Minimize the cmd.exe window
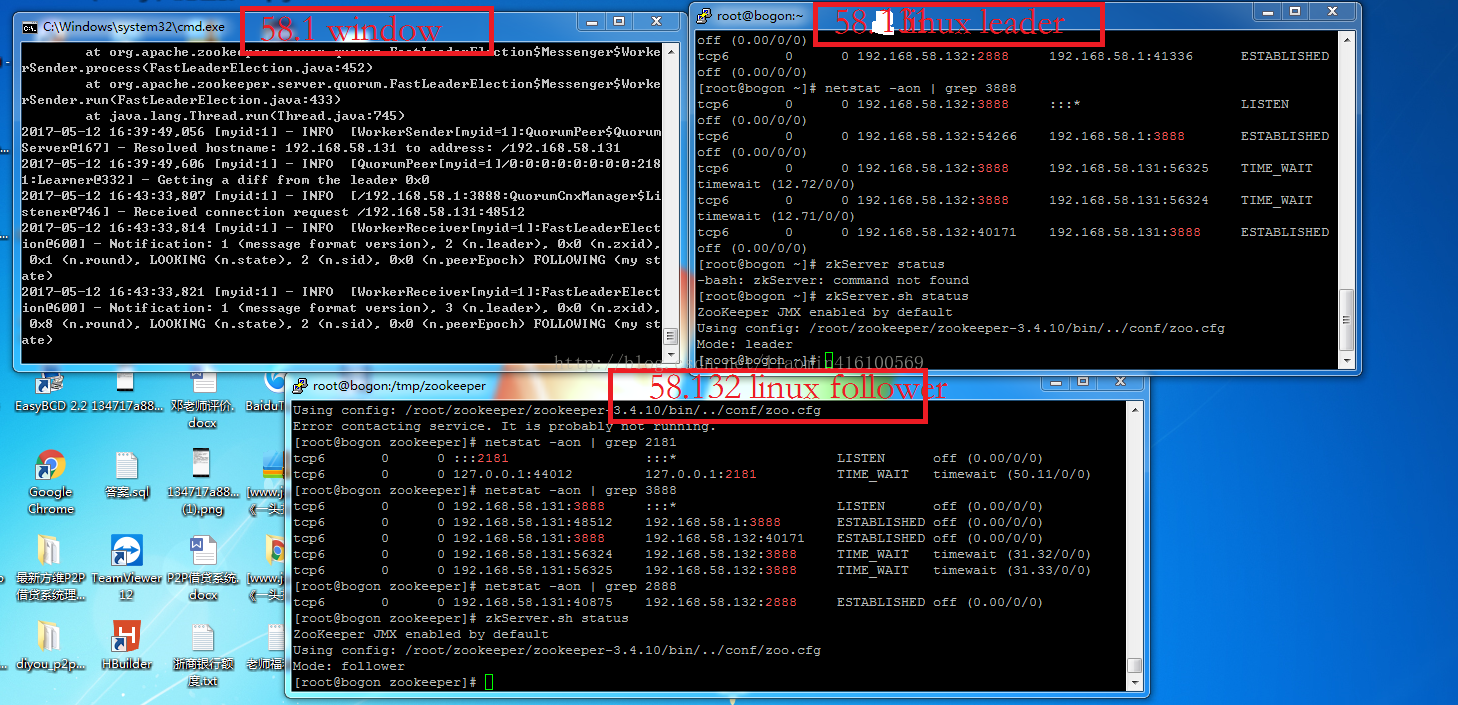Image resolution: width=1458 pixels, height=705 pixels. click(594, 21)
